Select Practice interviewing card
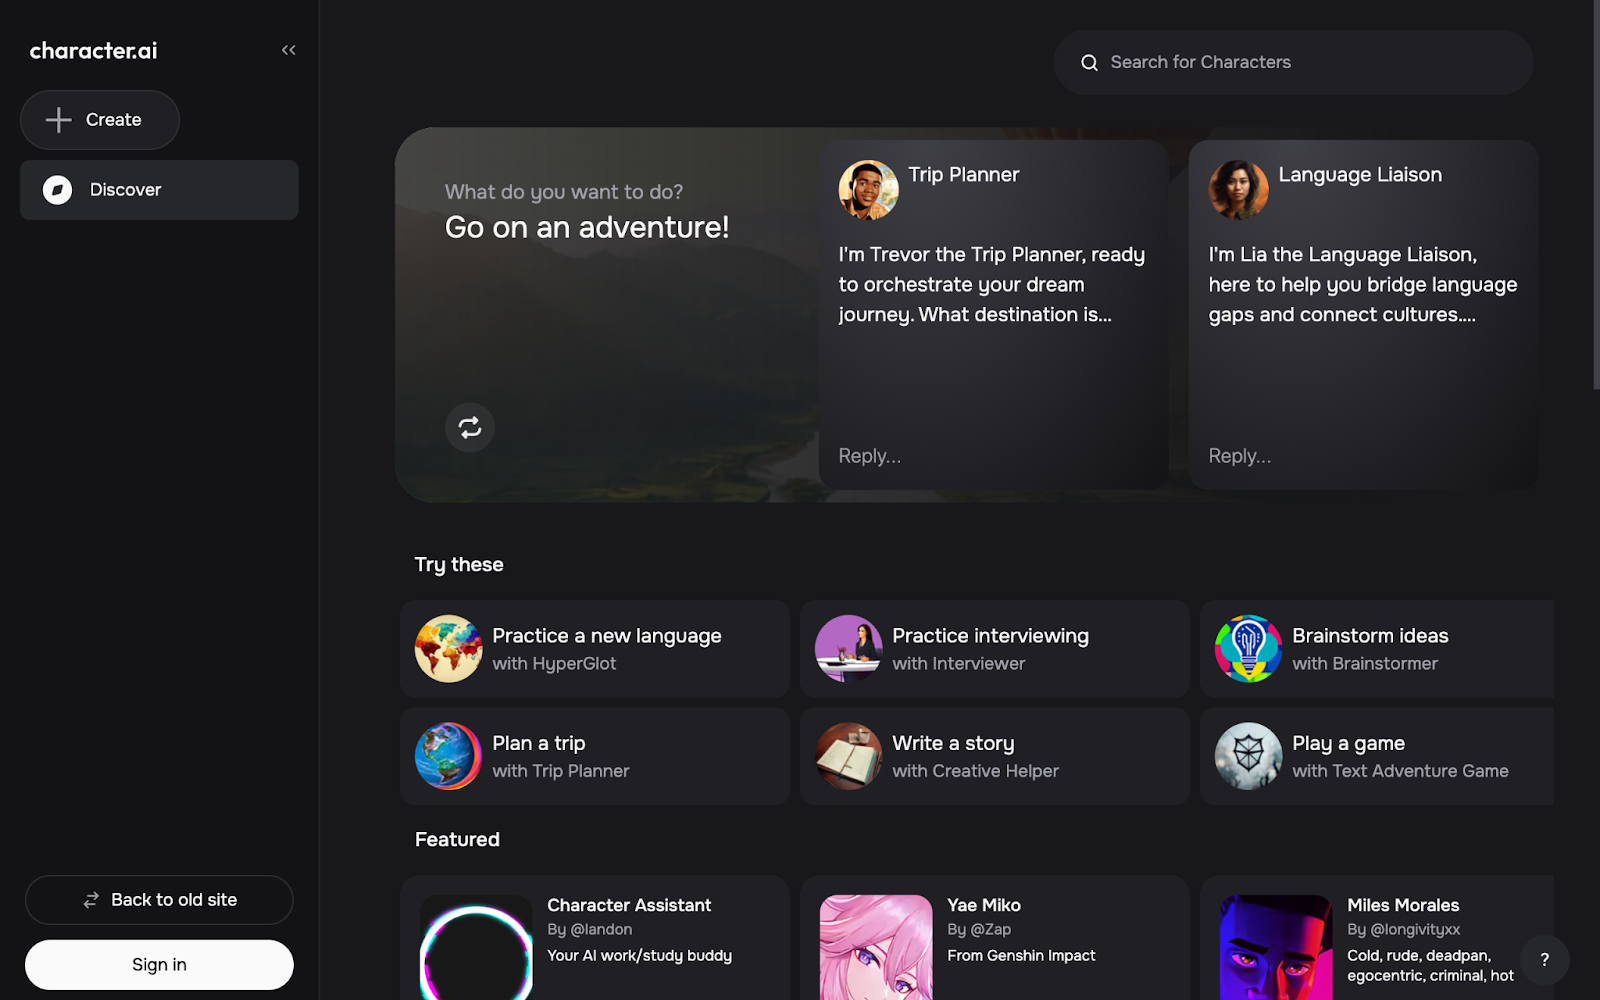The width and height of the screenshot is (1600, 1000). 995,649
